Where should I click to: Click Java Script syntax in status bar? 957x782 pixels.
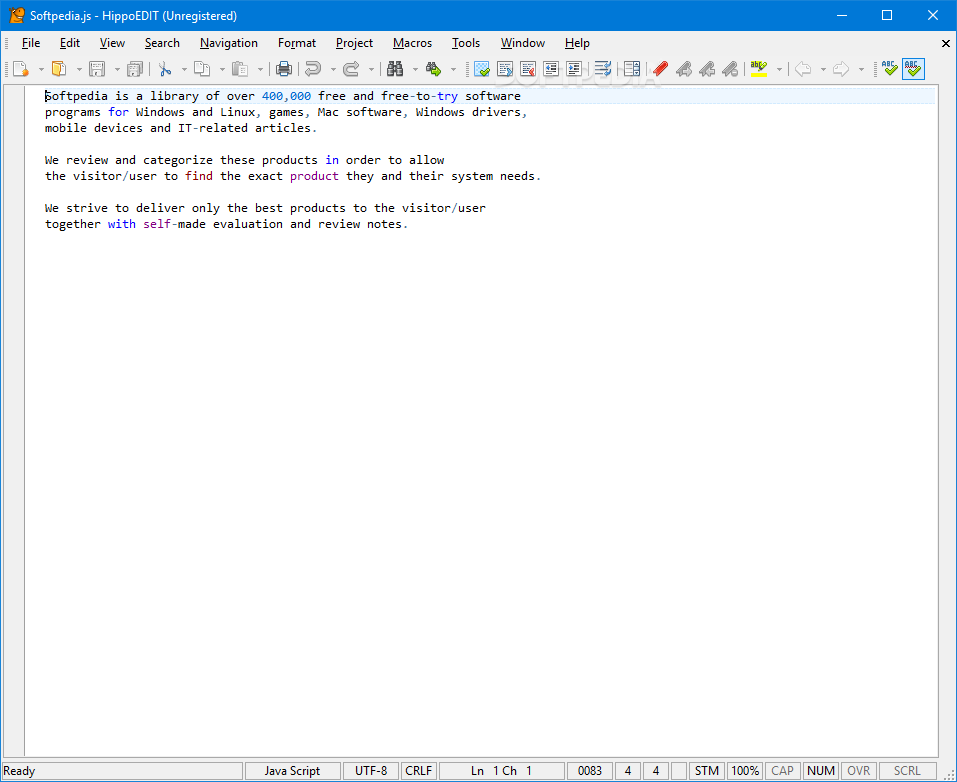(292, 771)
